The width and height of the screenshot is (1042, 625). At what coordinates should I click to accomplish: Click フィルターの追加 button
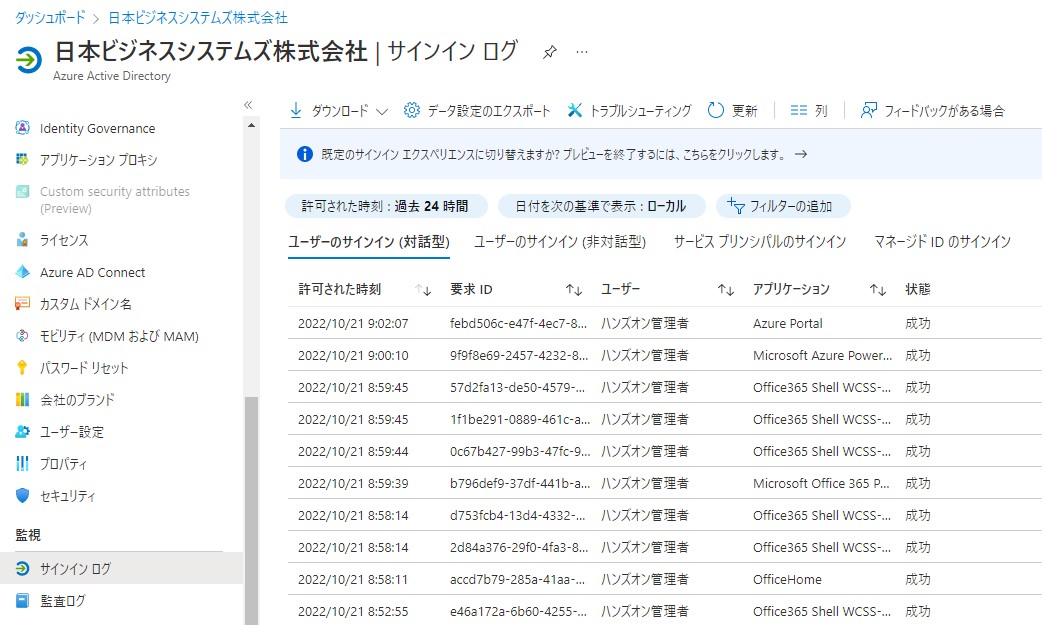[783, 206]
